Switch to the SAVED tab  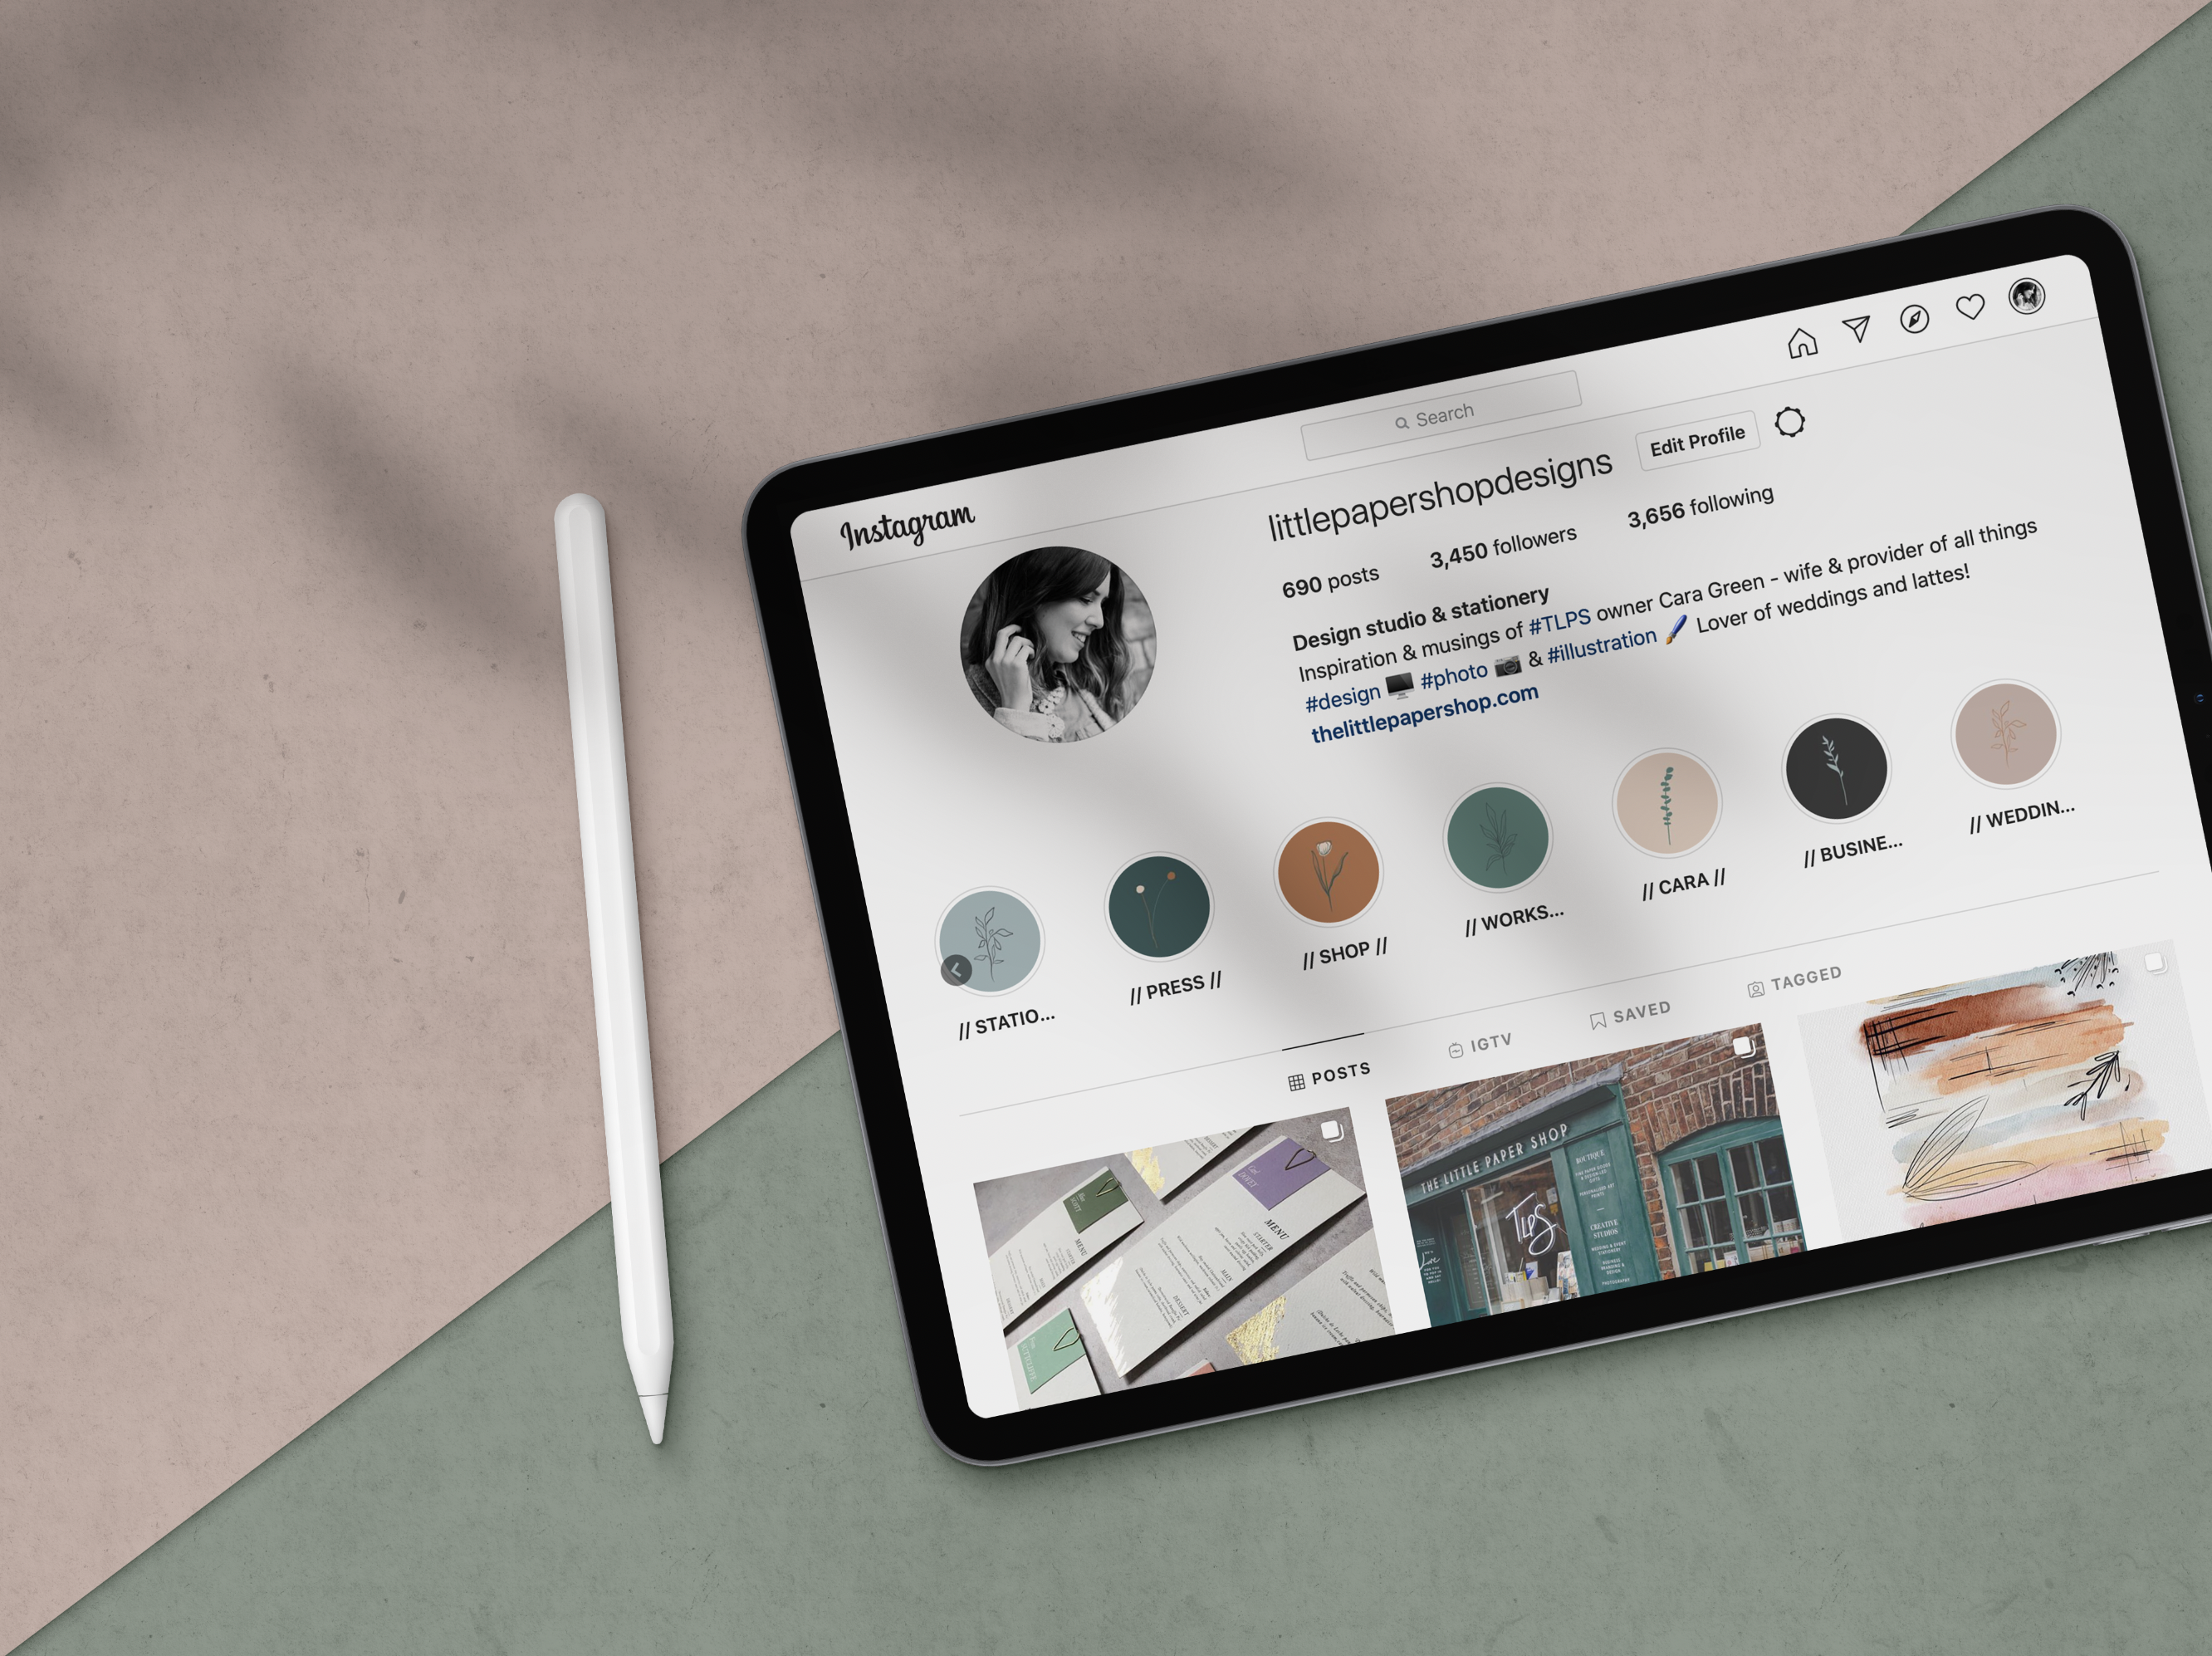[1626, 1014]
